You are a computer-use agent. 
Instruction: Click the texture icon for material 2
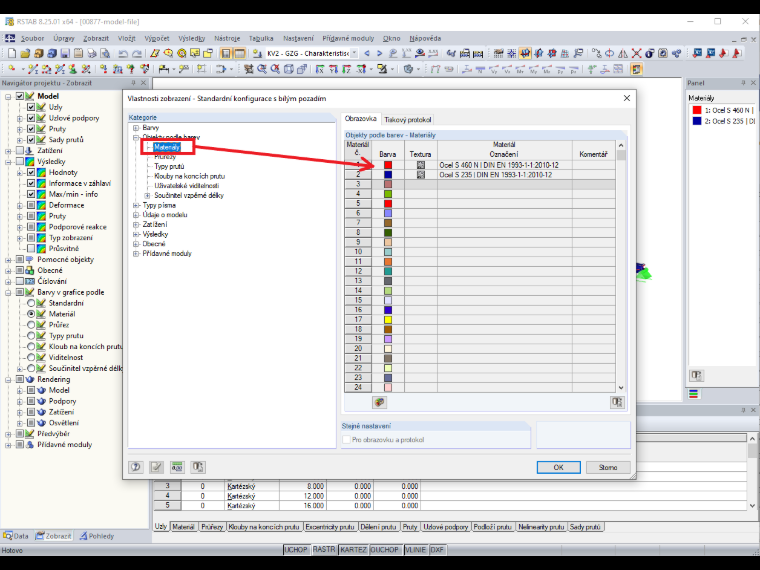coord(421,175)
